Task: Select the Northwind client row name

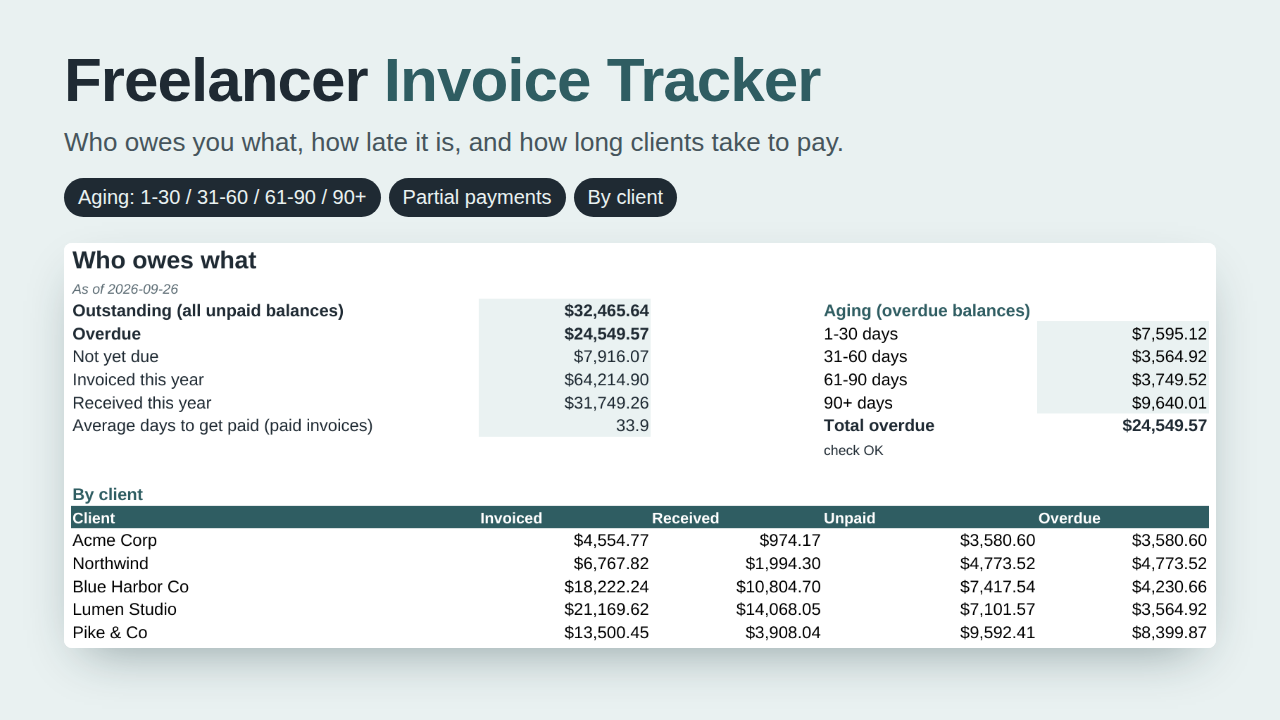Action: 111,564
